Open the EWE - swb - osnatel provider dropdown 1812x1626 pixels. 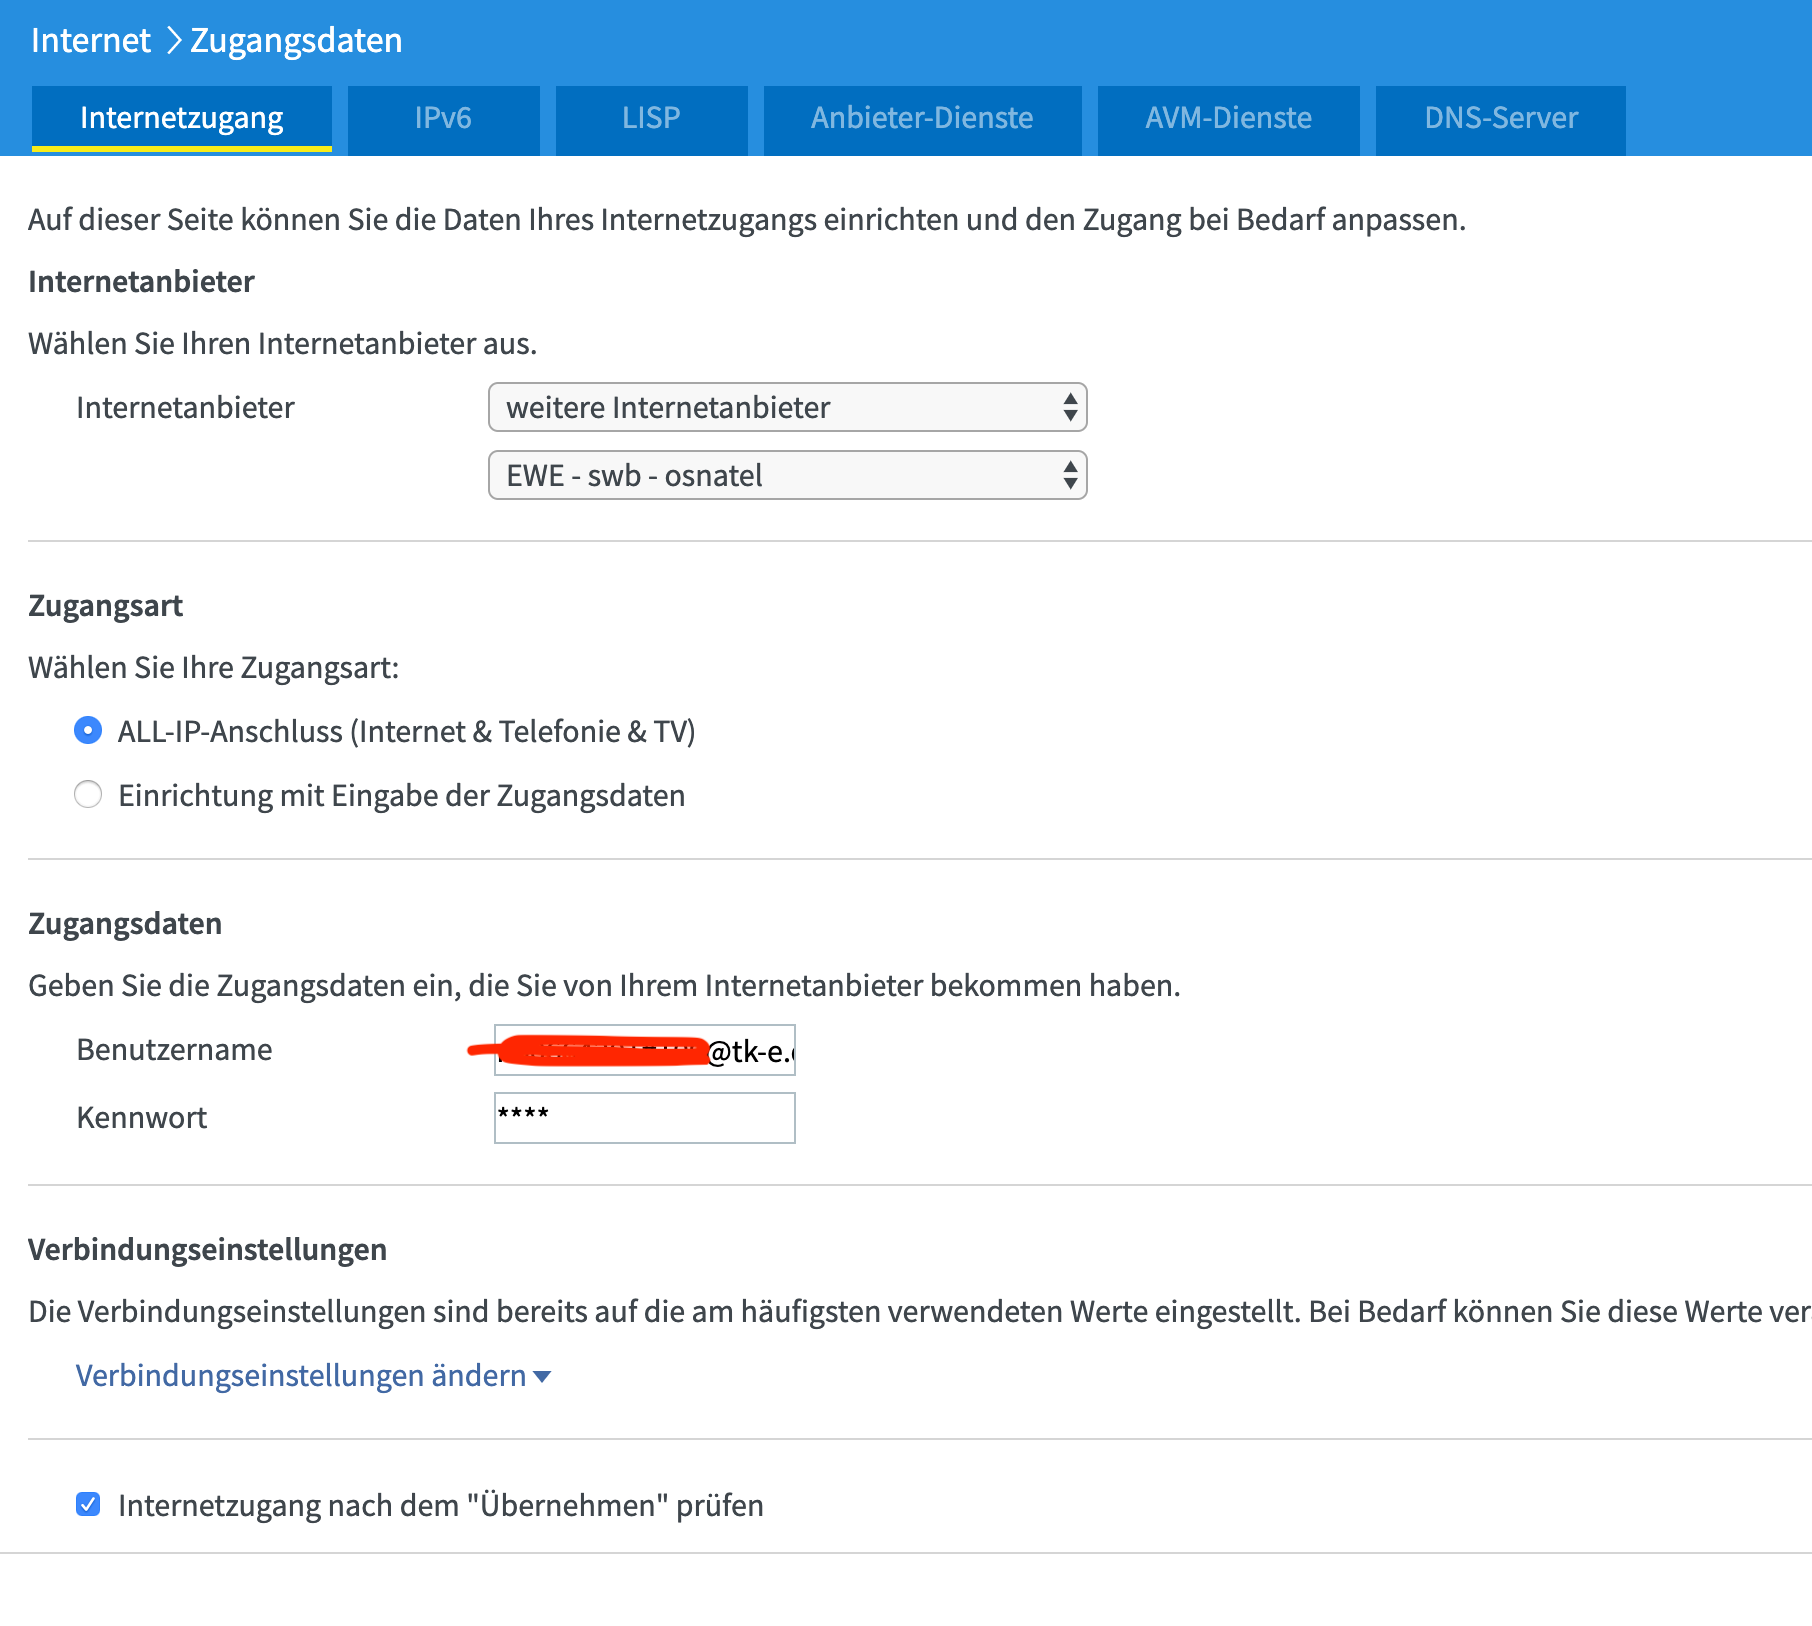click(787, 475)
